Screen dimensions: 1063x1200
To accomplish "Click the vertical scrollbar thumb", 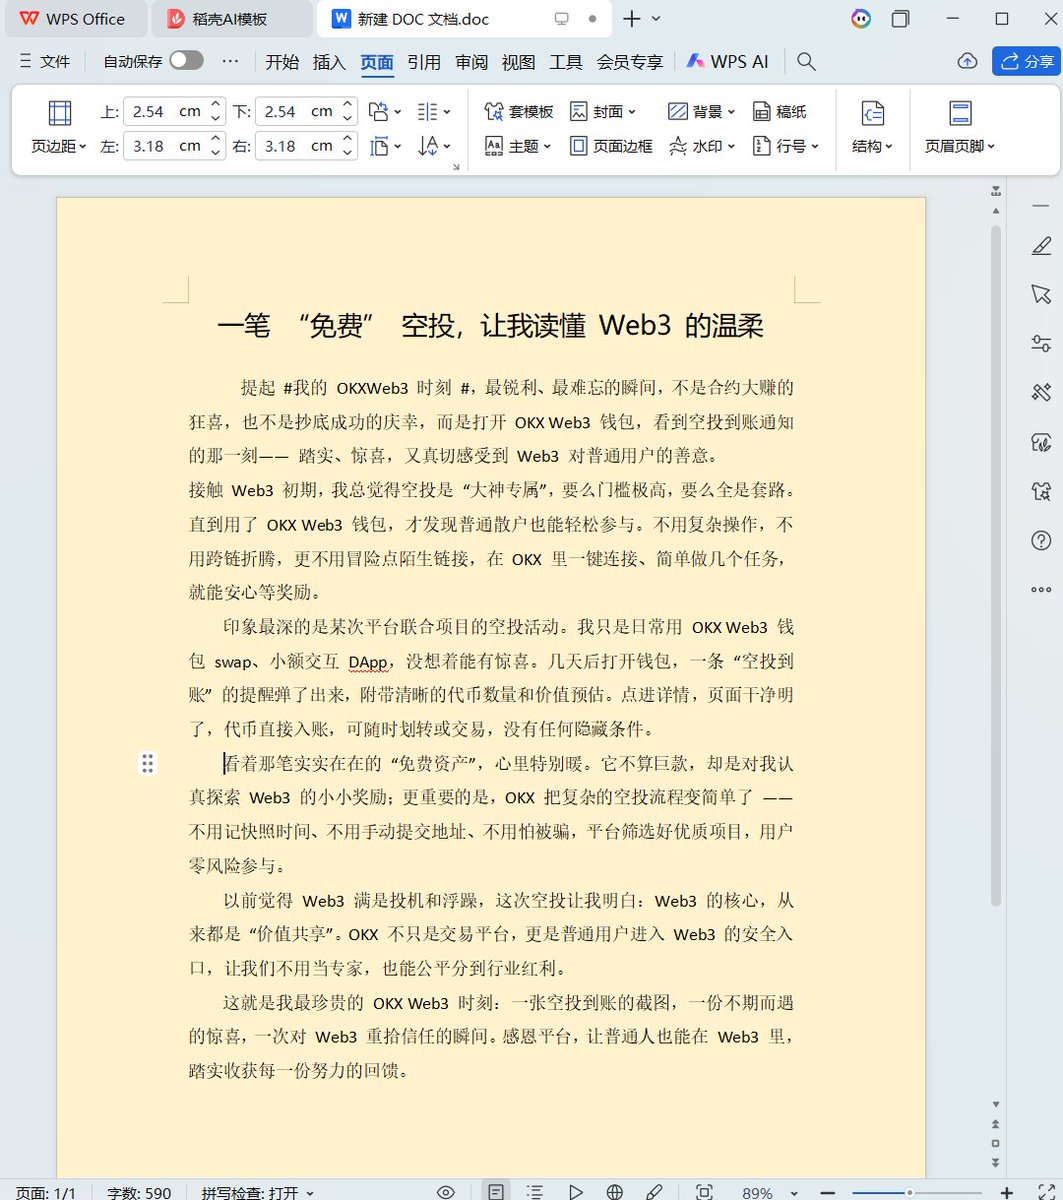I will coord(995,566).
